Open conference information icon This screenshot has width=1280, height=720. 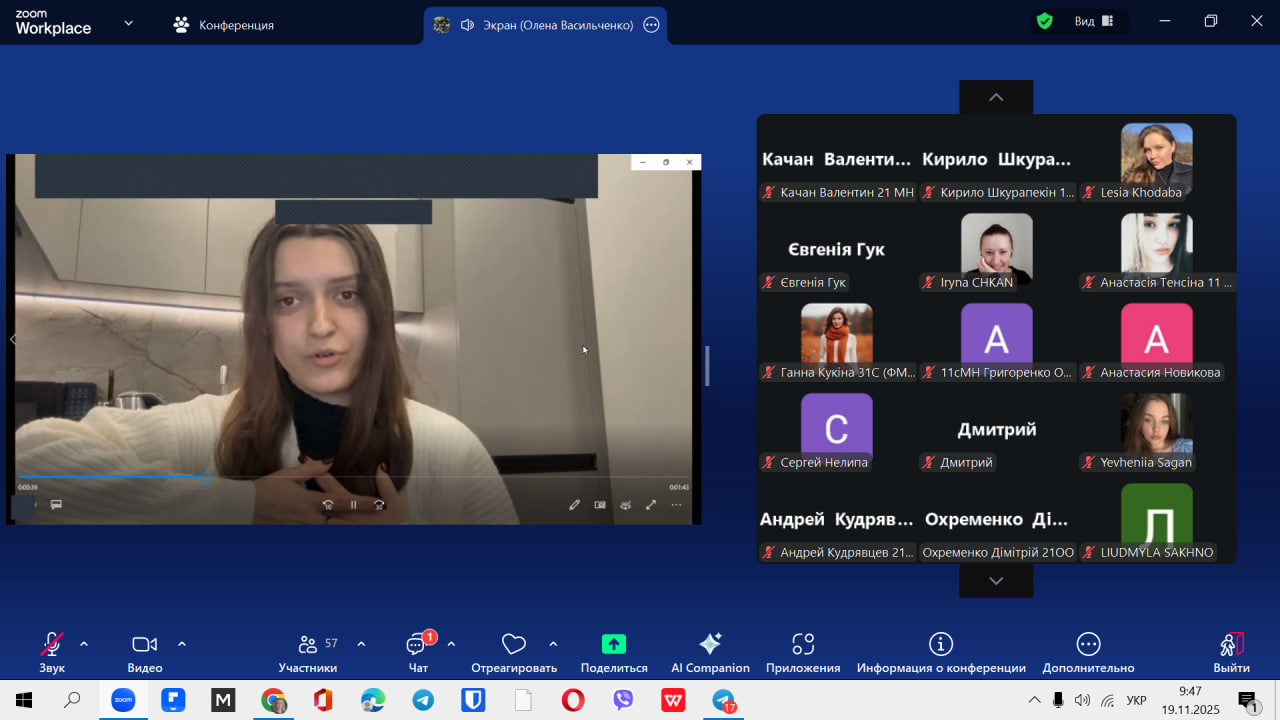940,644
